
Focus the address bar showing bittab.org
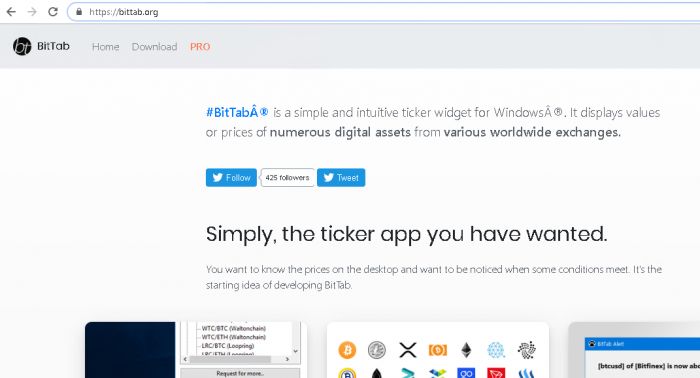coord(384,12)
